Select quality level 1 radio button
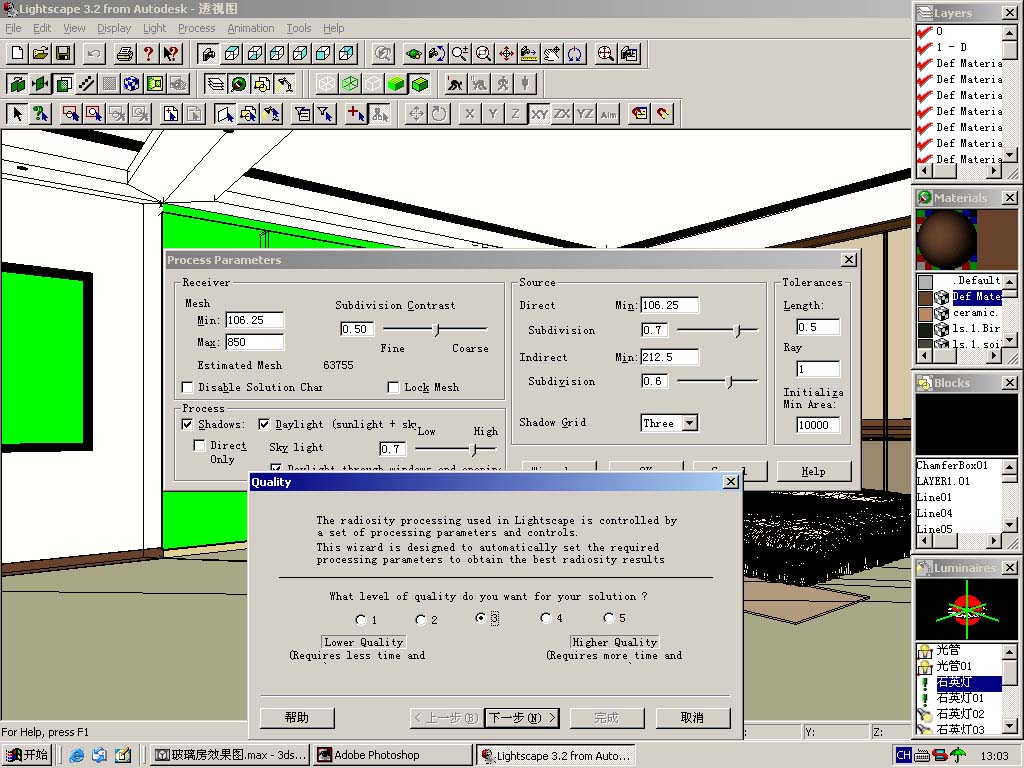The width and height of the screenshot is (1024, 768). (x=360, y=619)
